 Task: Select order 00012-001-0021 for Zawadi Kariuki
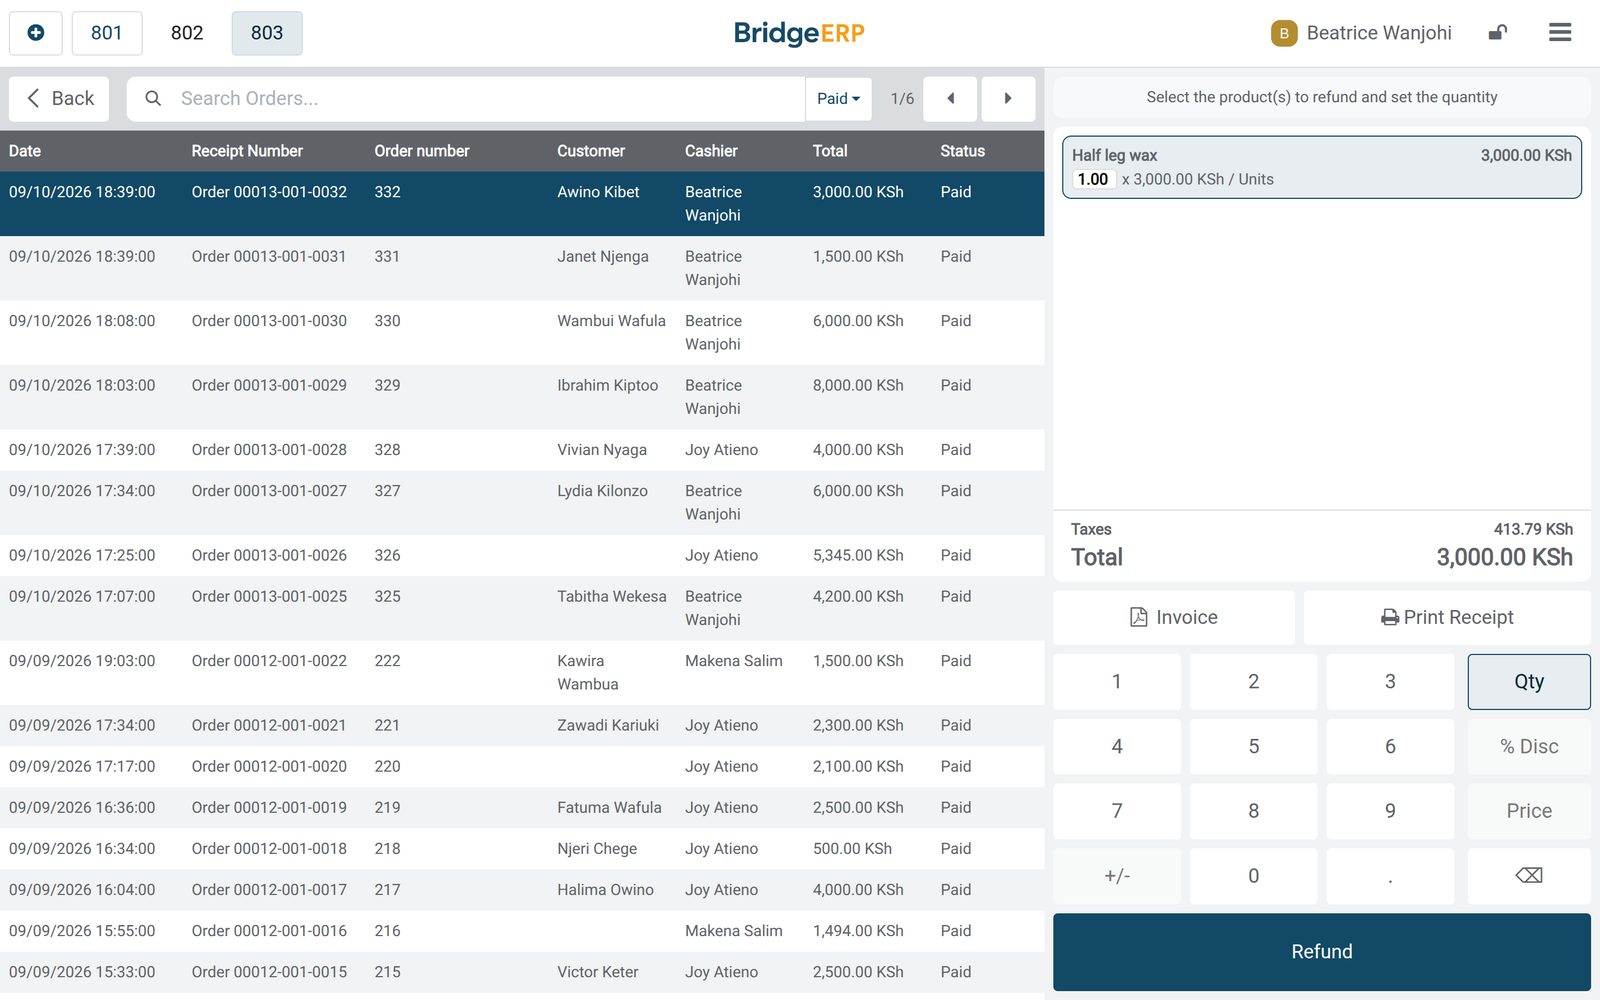coord(522,726)
